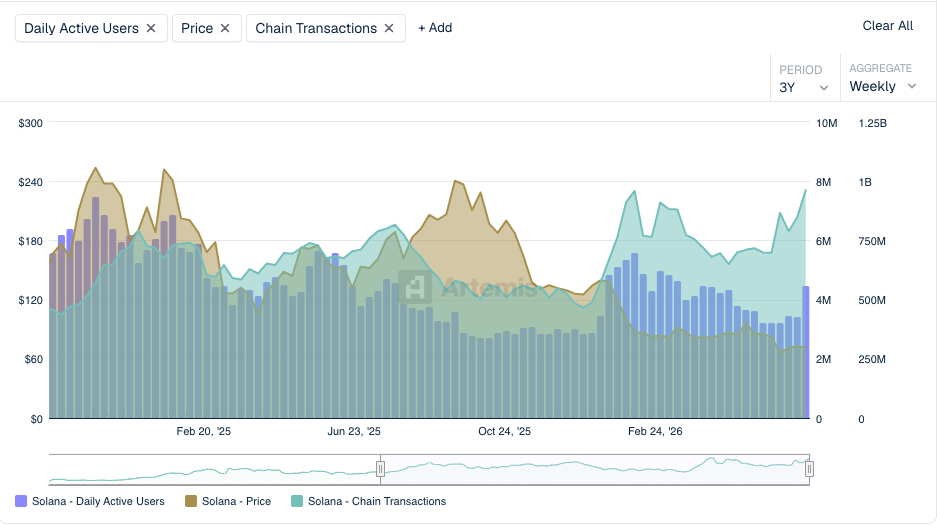Click Clear All metrics
The height and width of the screenshot is (525, 937).
pyautogui.click(x=887, y=26)
